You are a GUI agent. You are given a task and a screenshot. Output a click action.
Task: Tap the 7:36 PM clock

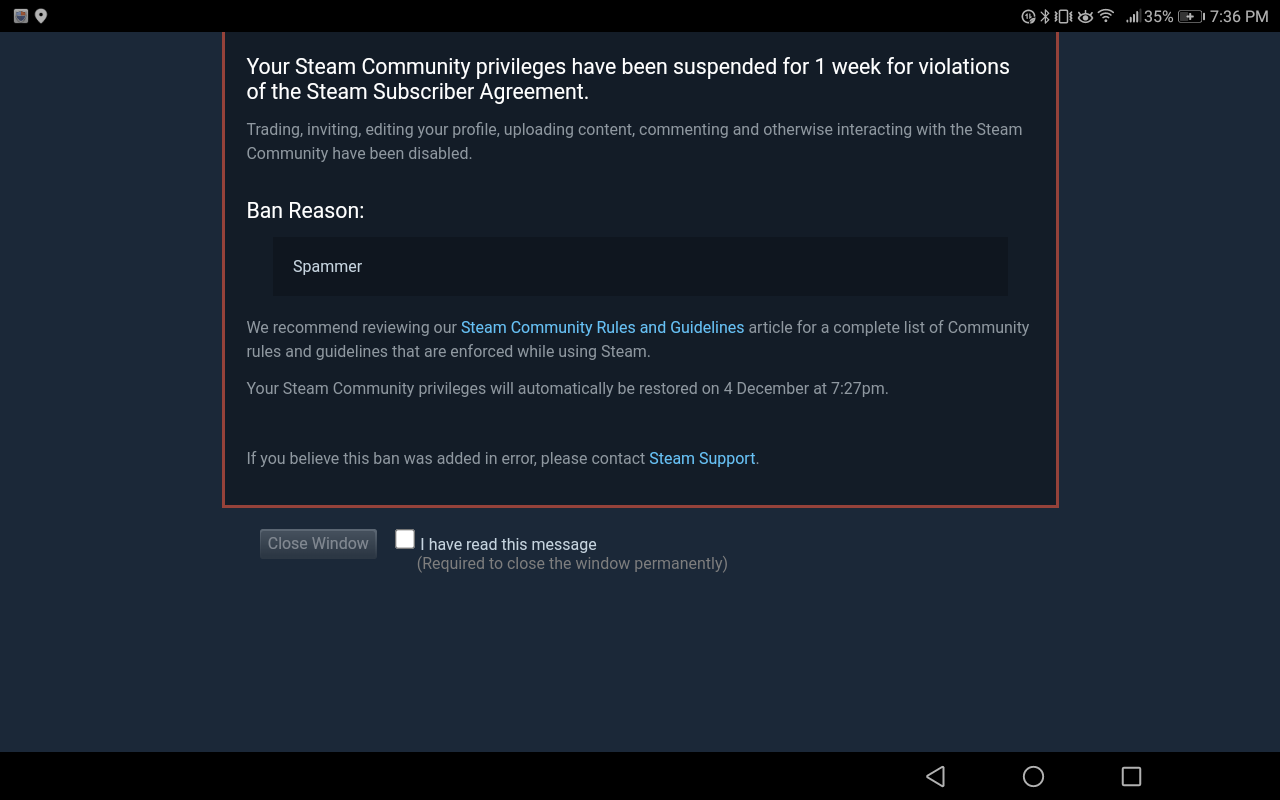tap(1239, 16)
